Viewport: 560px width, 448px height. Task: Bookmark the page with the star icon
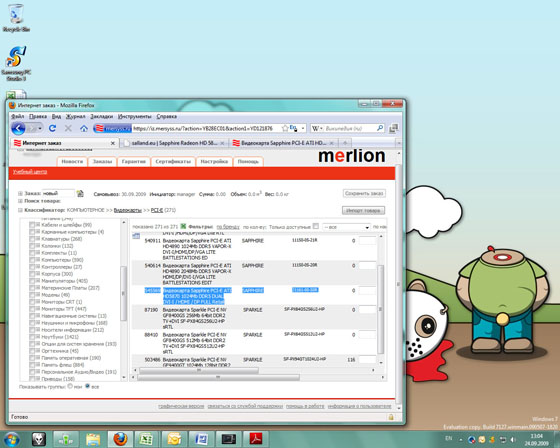point(285,128)
